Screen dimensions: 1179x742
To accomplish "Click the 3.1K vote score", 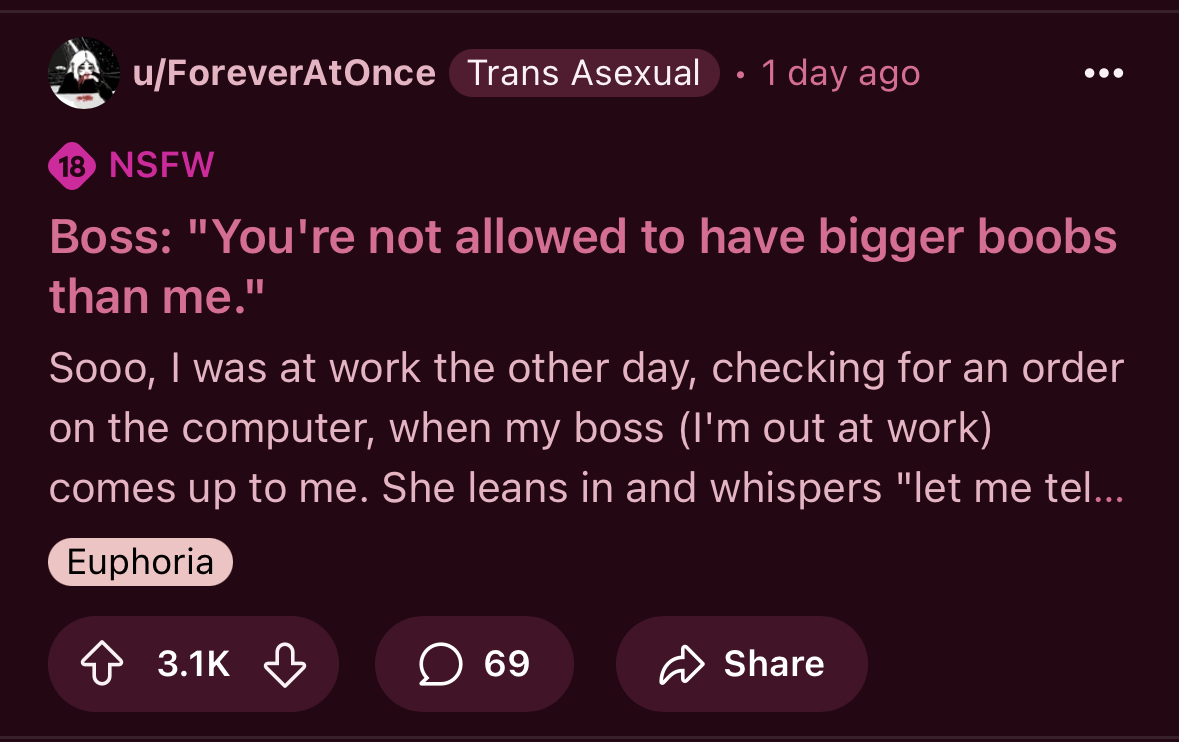I will tap(193, 663).
